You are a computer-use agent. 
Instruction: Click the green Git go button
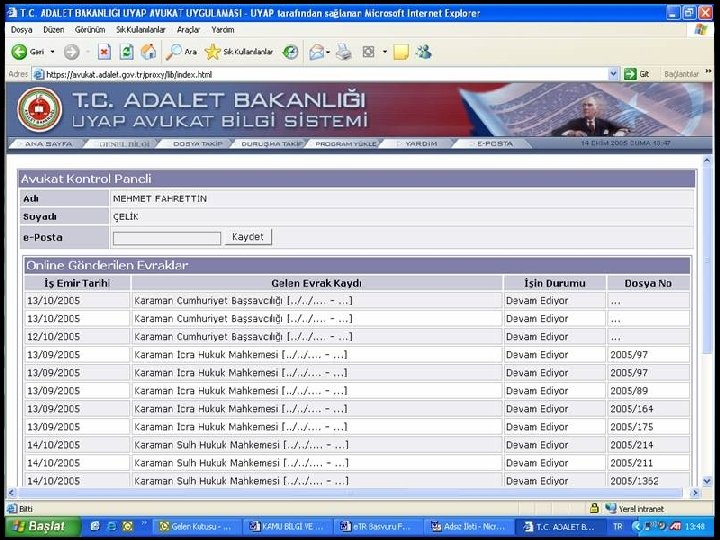[636, 74]
